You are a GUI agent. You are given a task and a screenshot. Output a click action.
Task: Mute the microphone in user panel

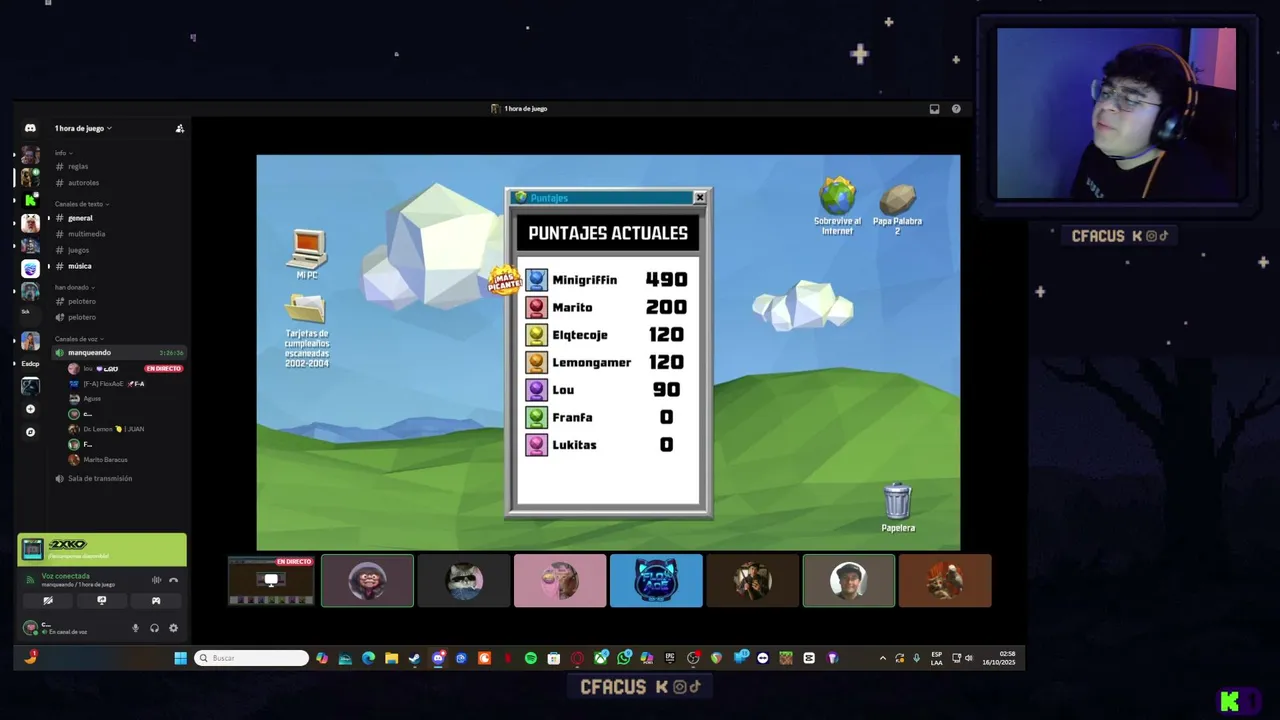(x=135, y=628)
